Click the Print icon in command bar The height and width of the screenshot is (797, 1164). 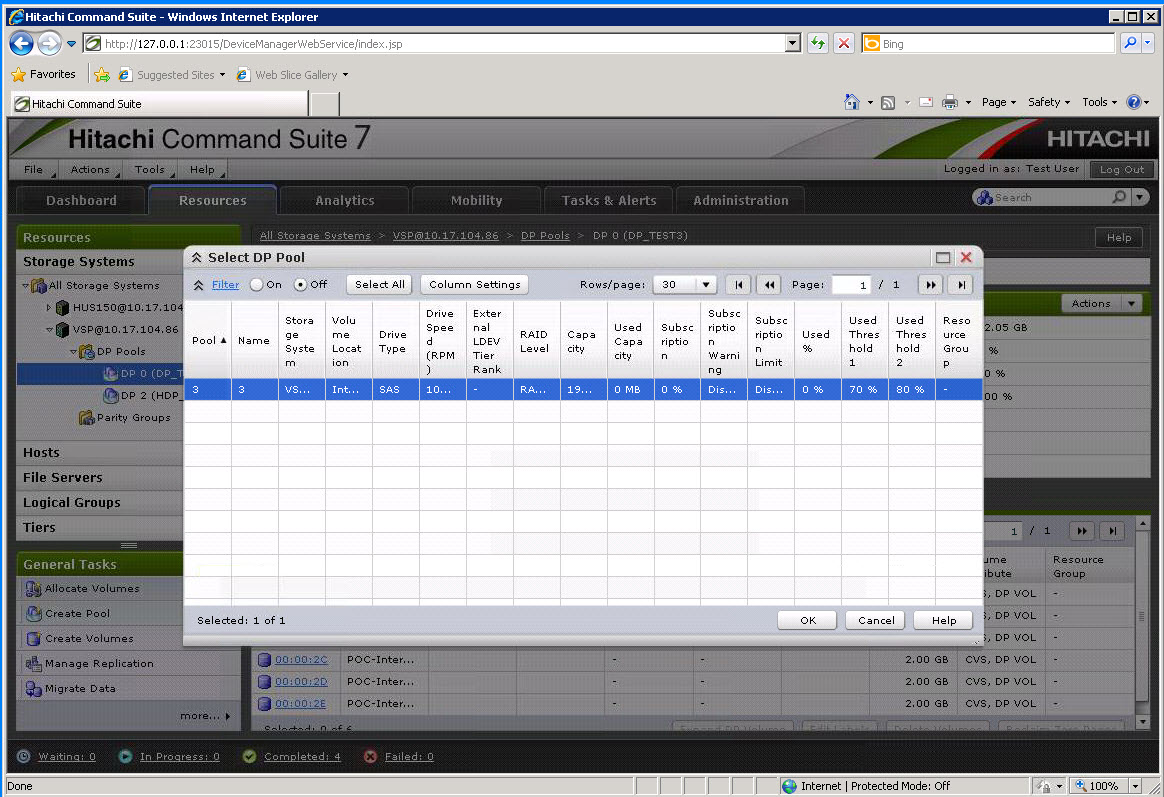click(949, 102)
